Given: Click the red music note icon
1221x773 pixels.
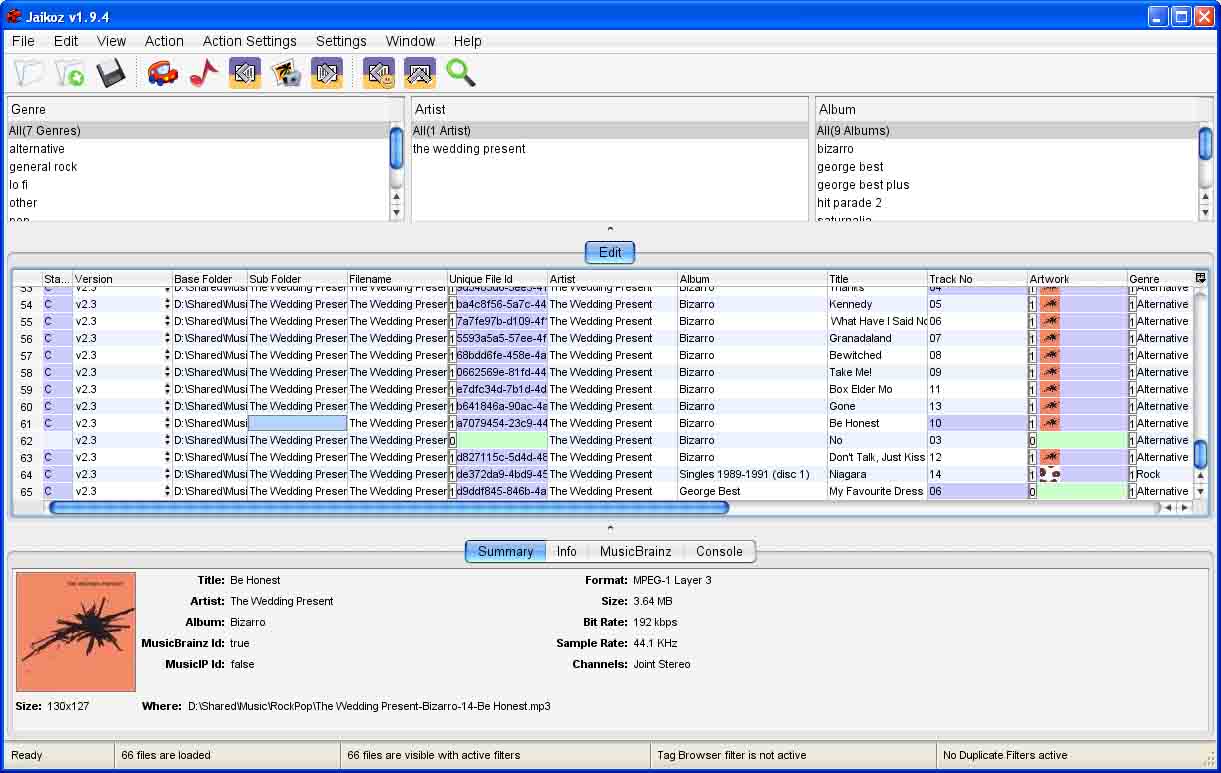Looking at the screenshot, I should click(x=203, y=73).
